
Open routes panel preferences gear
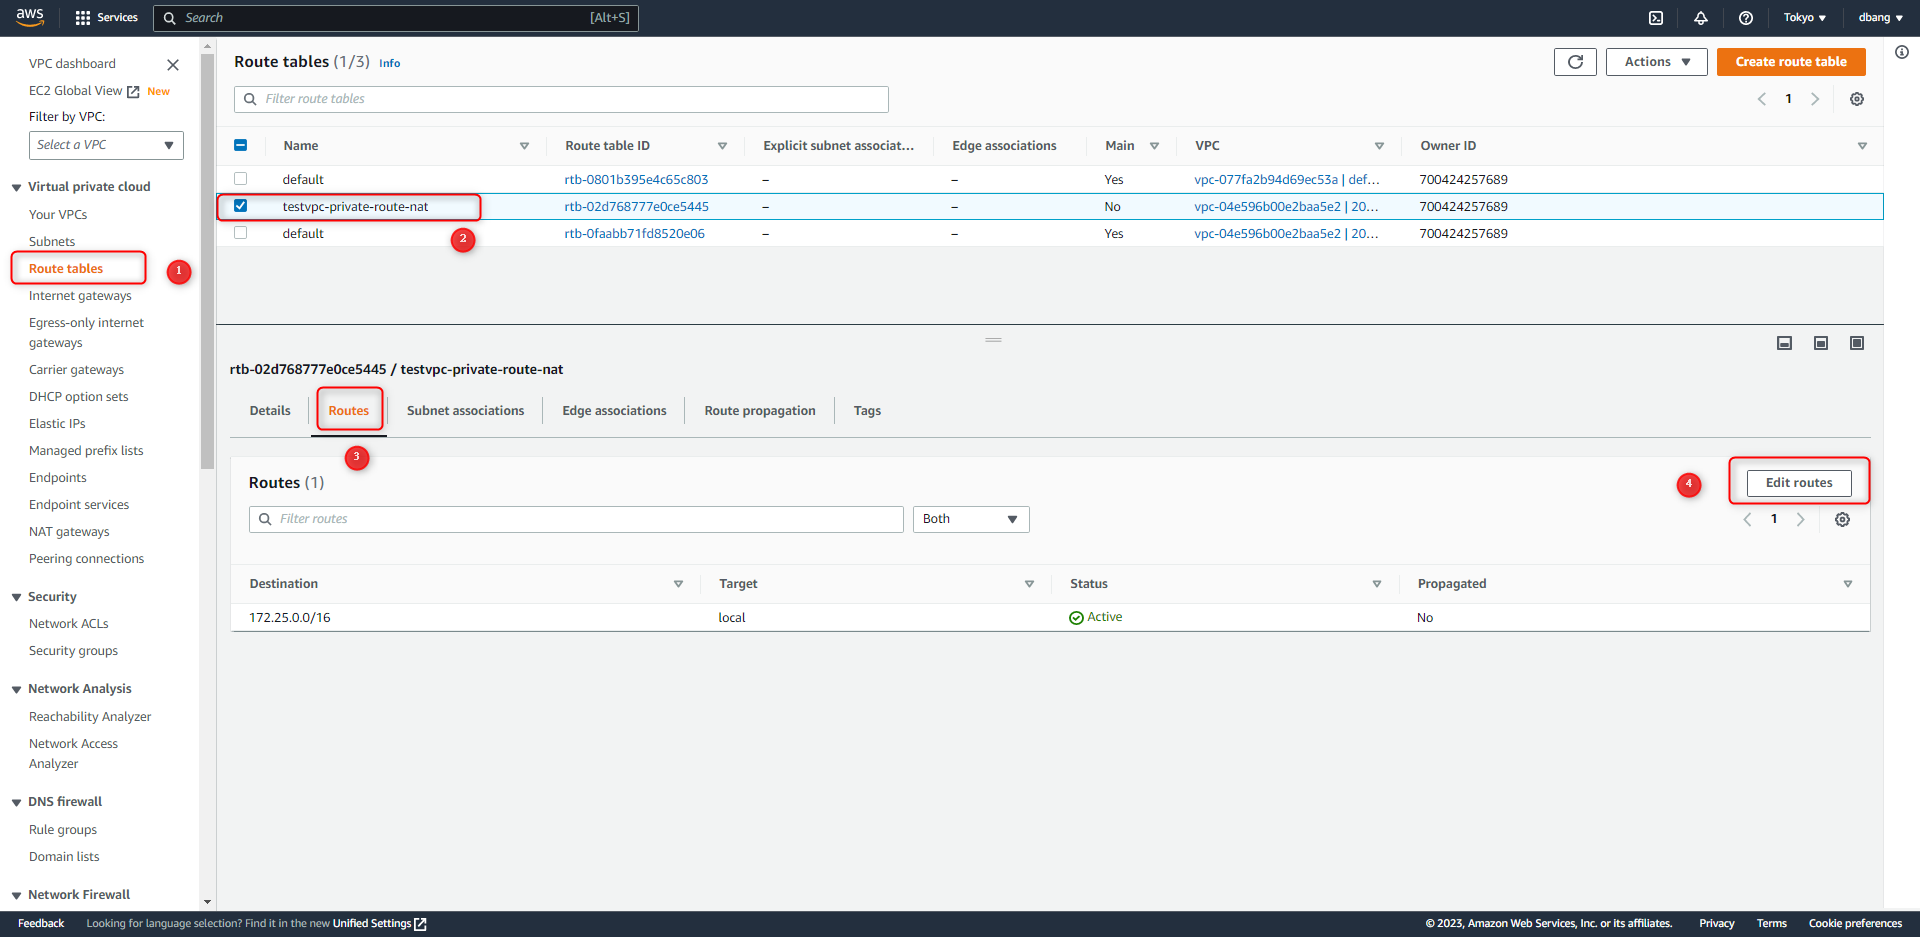(x=1843, y=519)
